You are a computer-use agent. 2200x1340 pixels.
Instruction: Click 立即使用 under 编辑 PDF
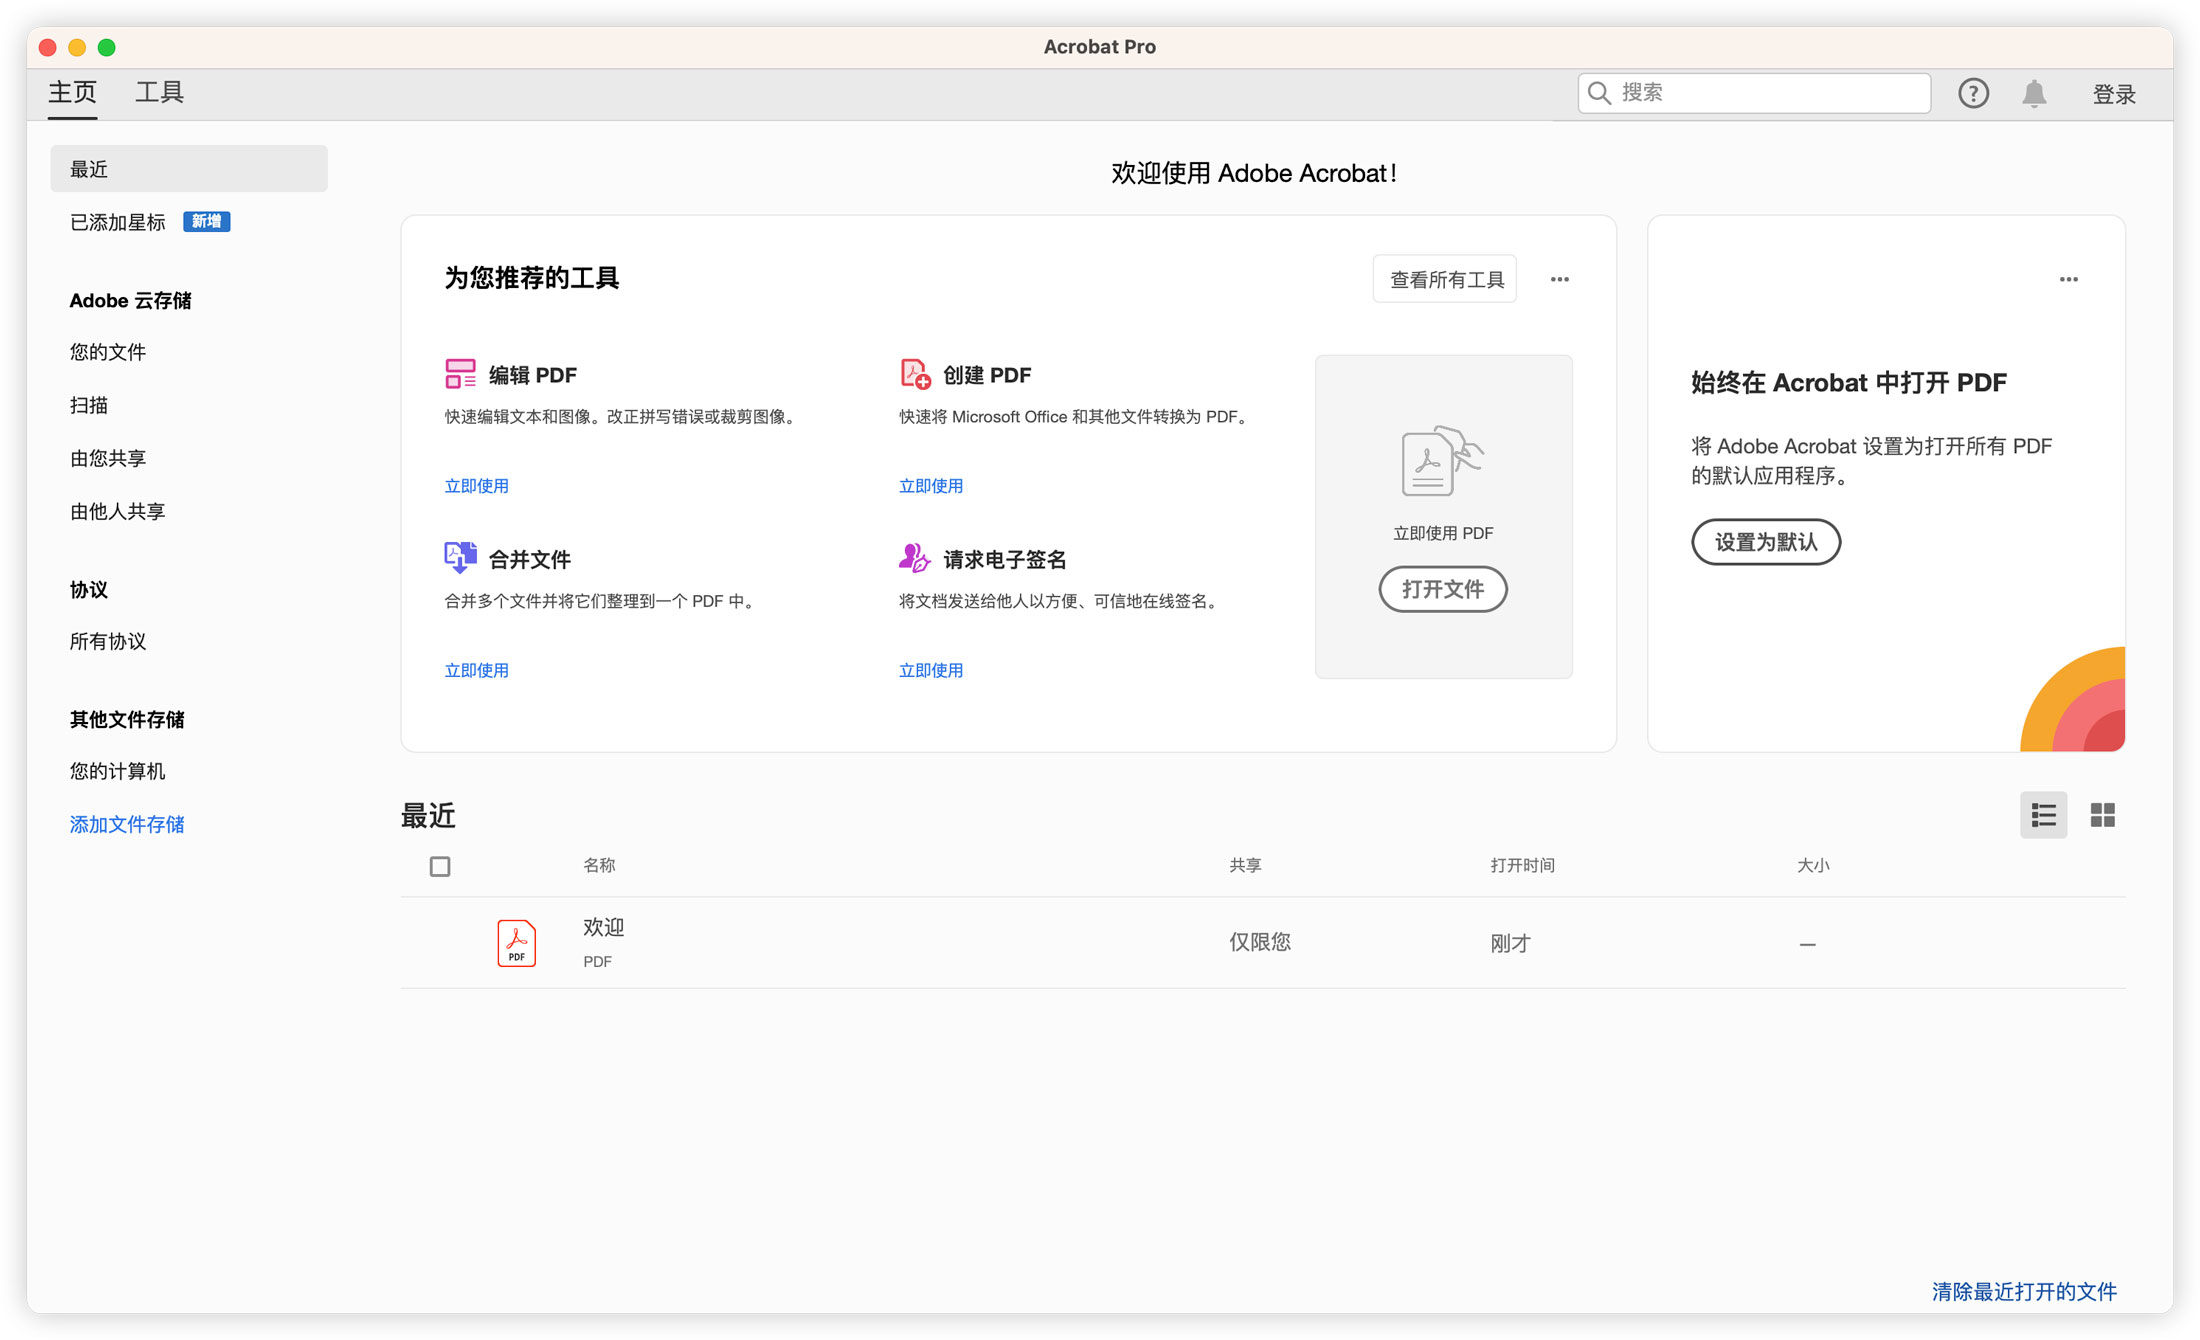point(476,485)
